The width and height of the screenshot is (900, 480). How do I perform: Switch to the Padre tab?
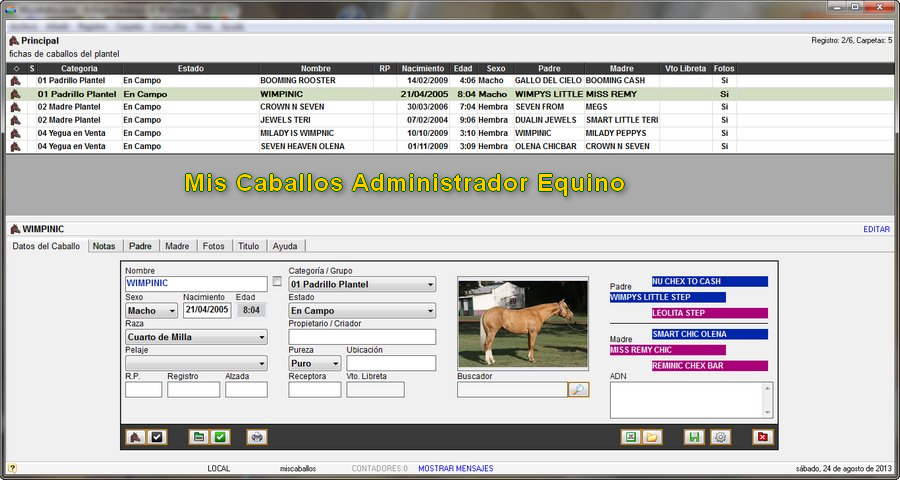tap(141, 246)
